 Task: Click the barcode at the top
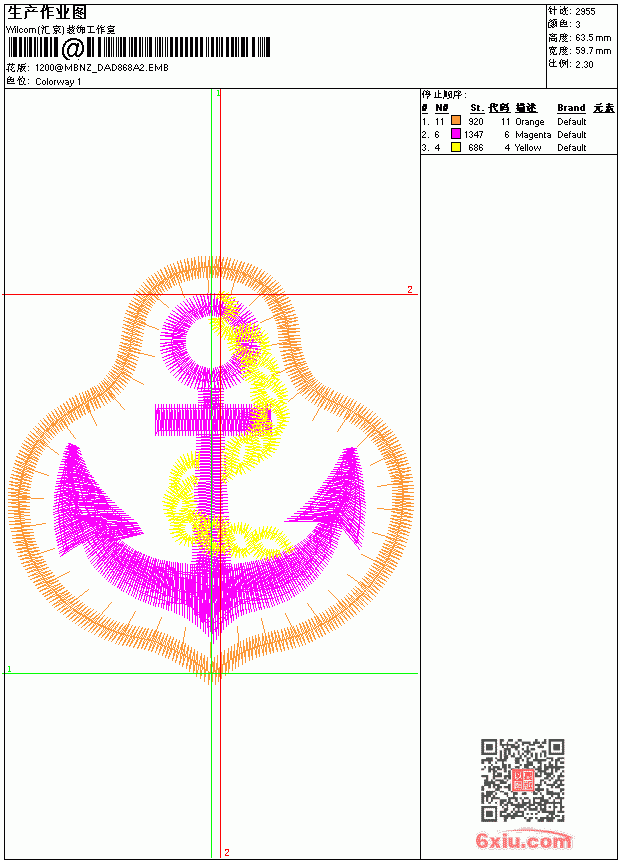tap(138, 47)
